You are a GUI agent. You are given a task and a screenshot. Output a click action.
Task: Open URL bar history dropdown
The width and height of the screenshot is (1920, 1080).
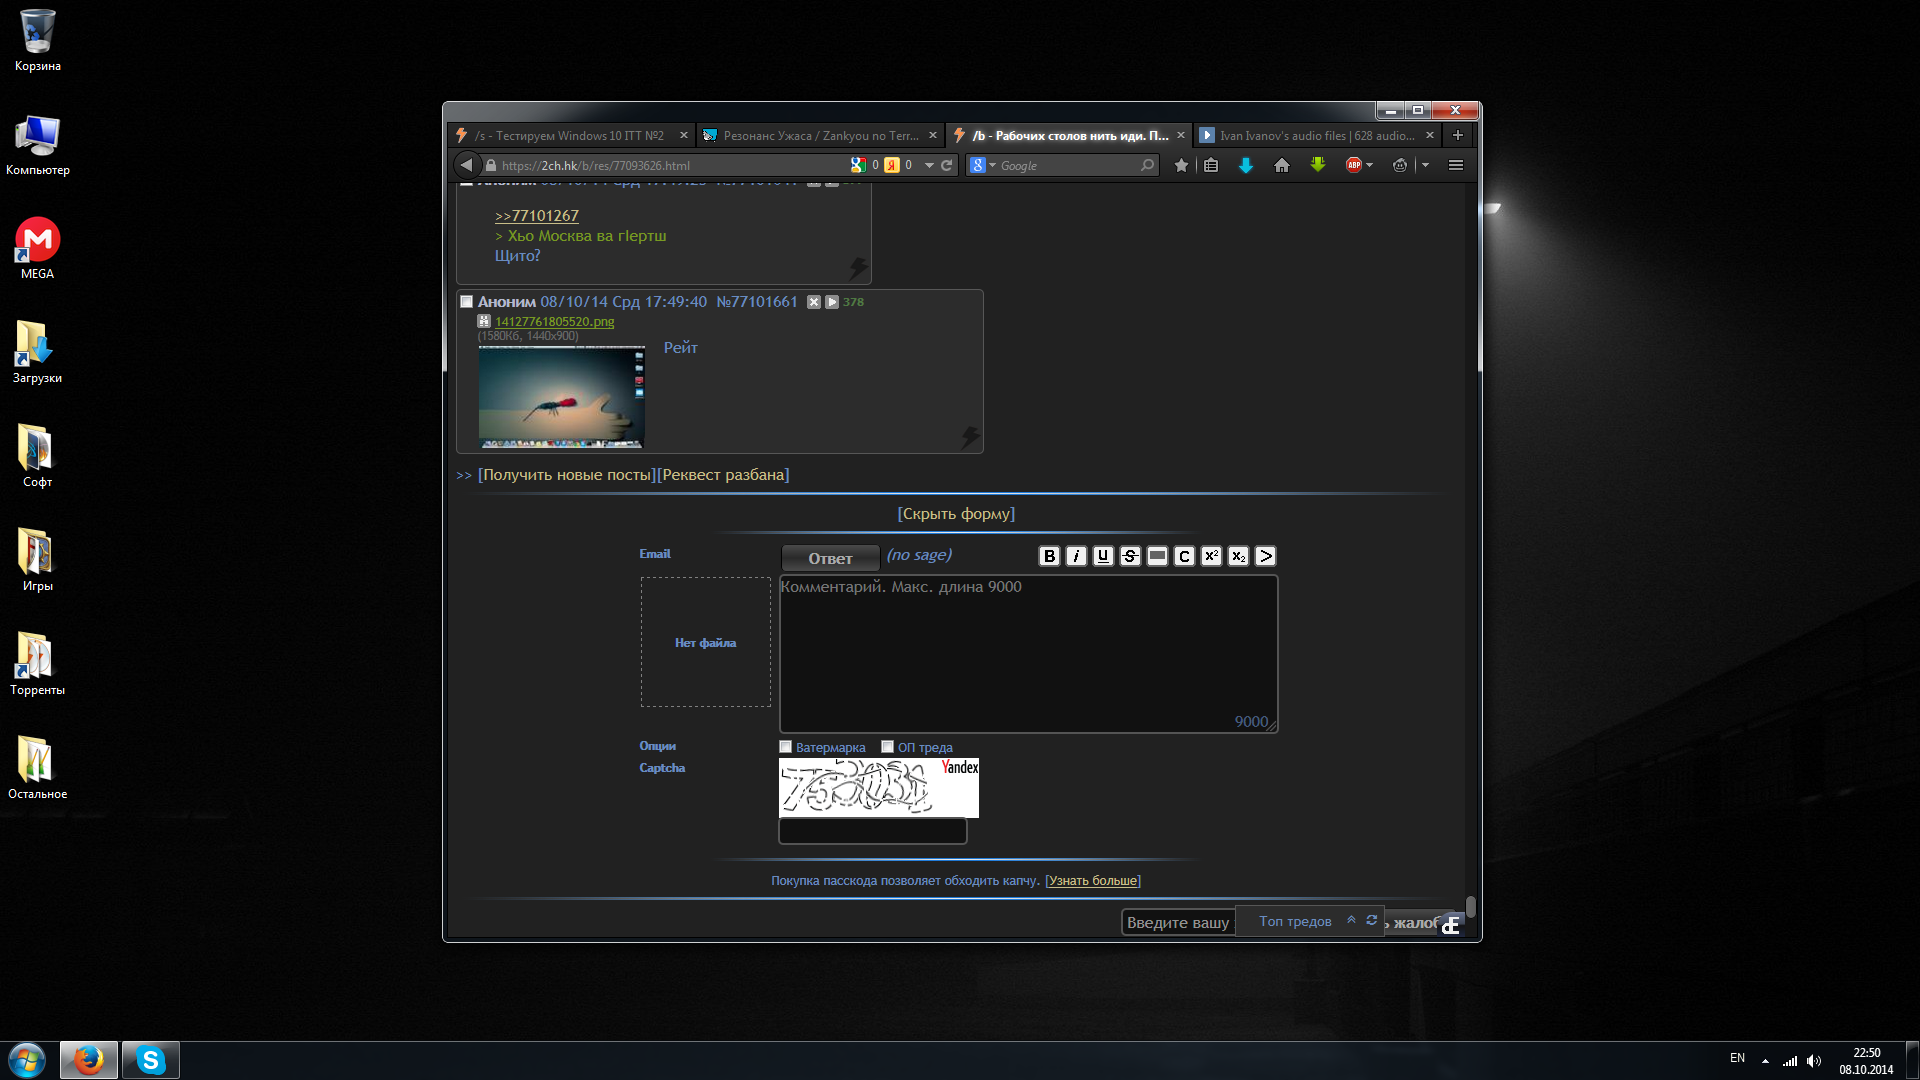coord(929,165)
